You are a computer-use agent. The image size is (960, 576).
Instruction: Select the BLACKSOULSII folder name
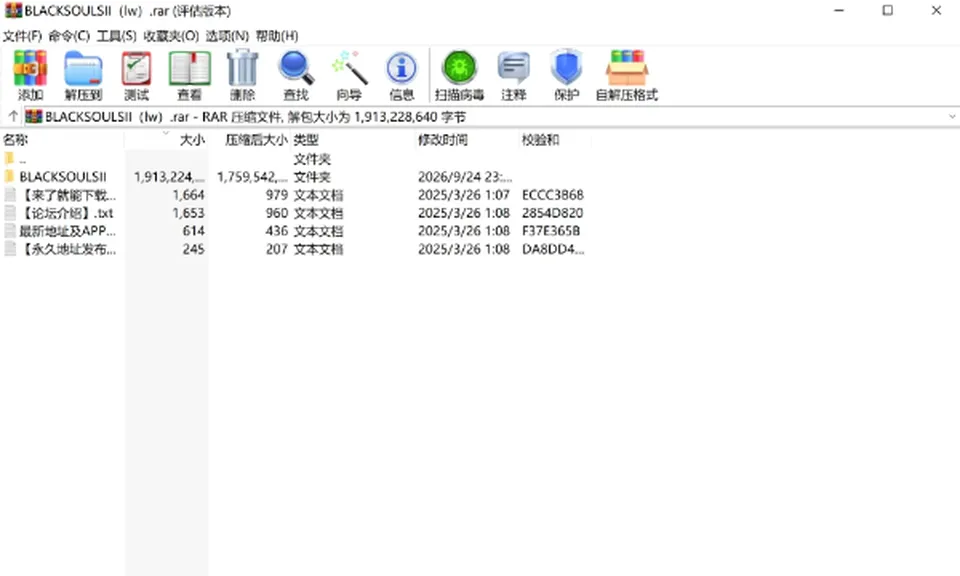click(63, 177)
